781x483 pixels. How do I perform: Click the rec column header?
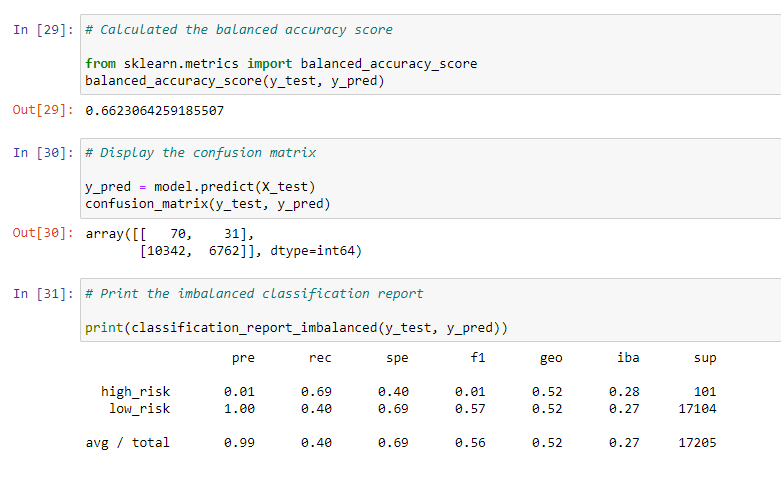pyautogui.click(x=320, y=358)
